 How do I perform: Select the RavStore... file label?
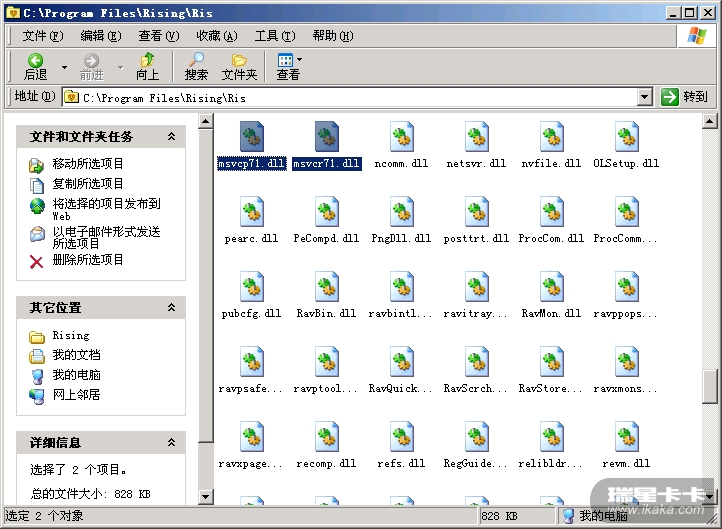pyautogui.click(x=551, y=389)
